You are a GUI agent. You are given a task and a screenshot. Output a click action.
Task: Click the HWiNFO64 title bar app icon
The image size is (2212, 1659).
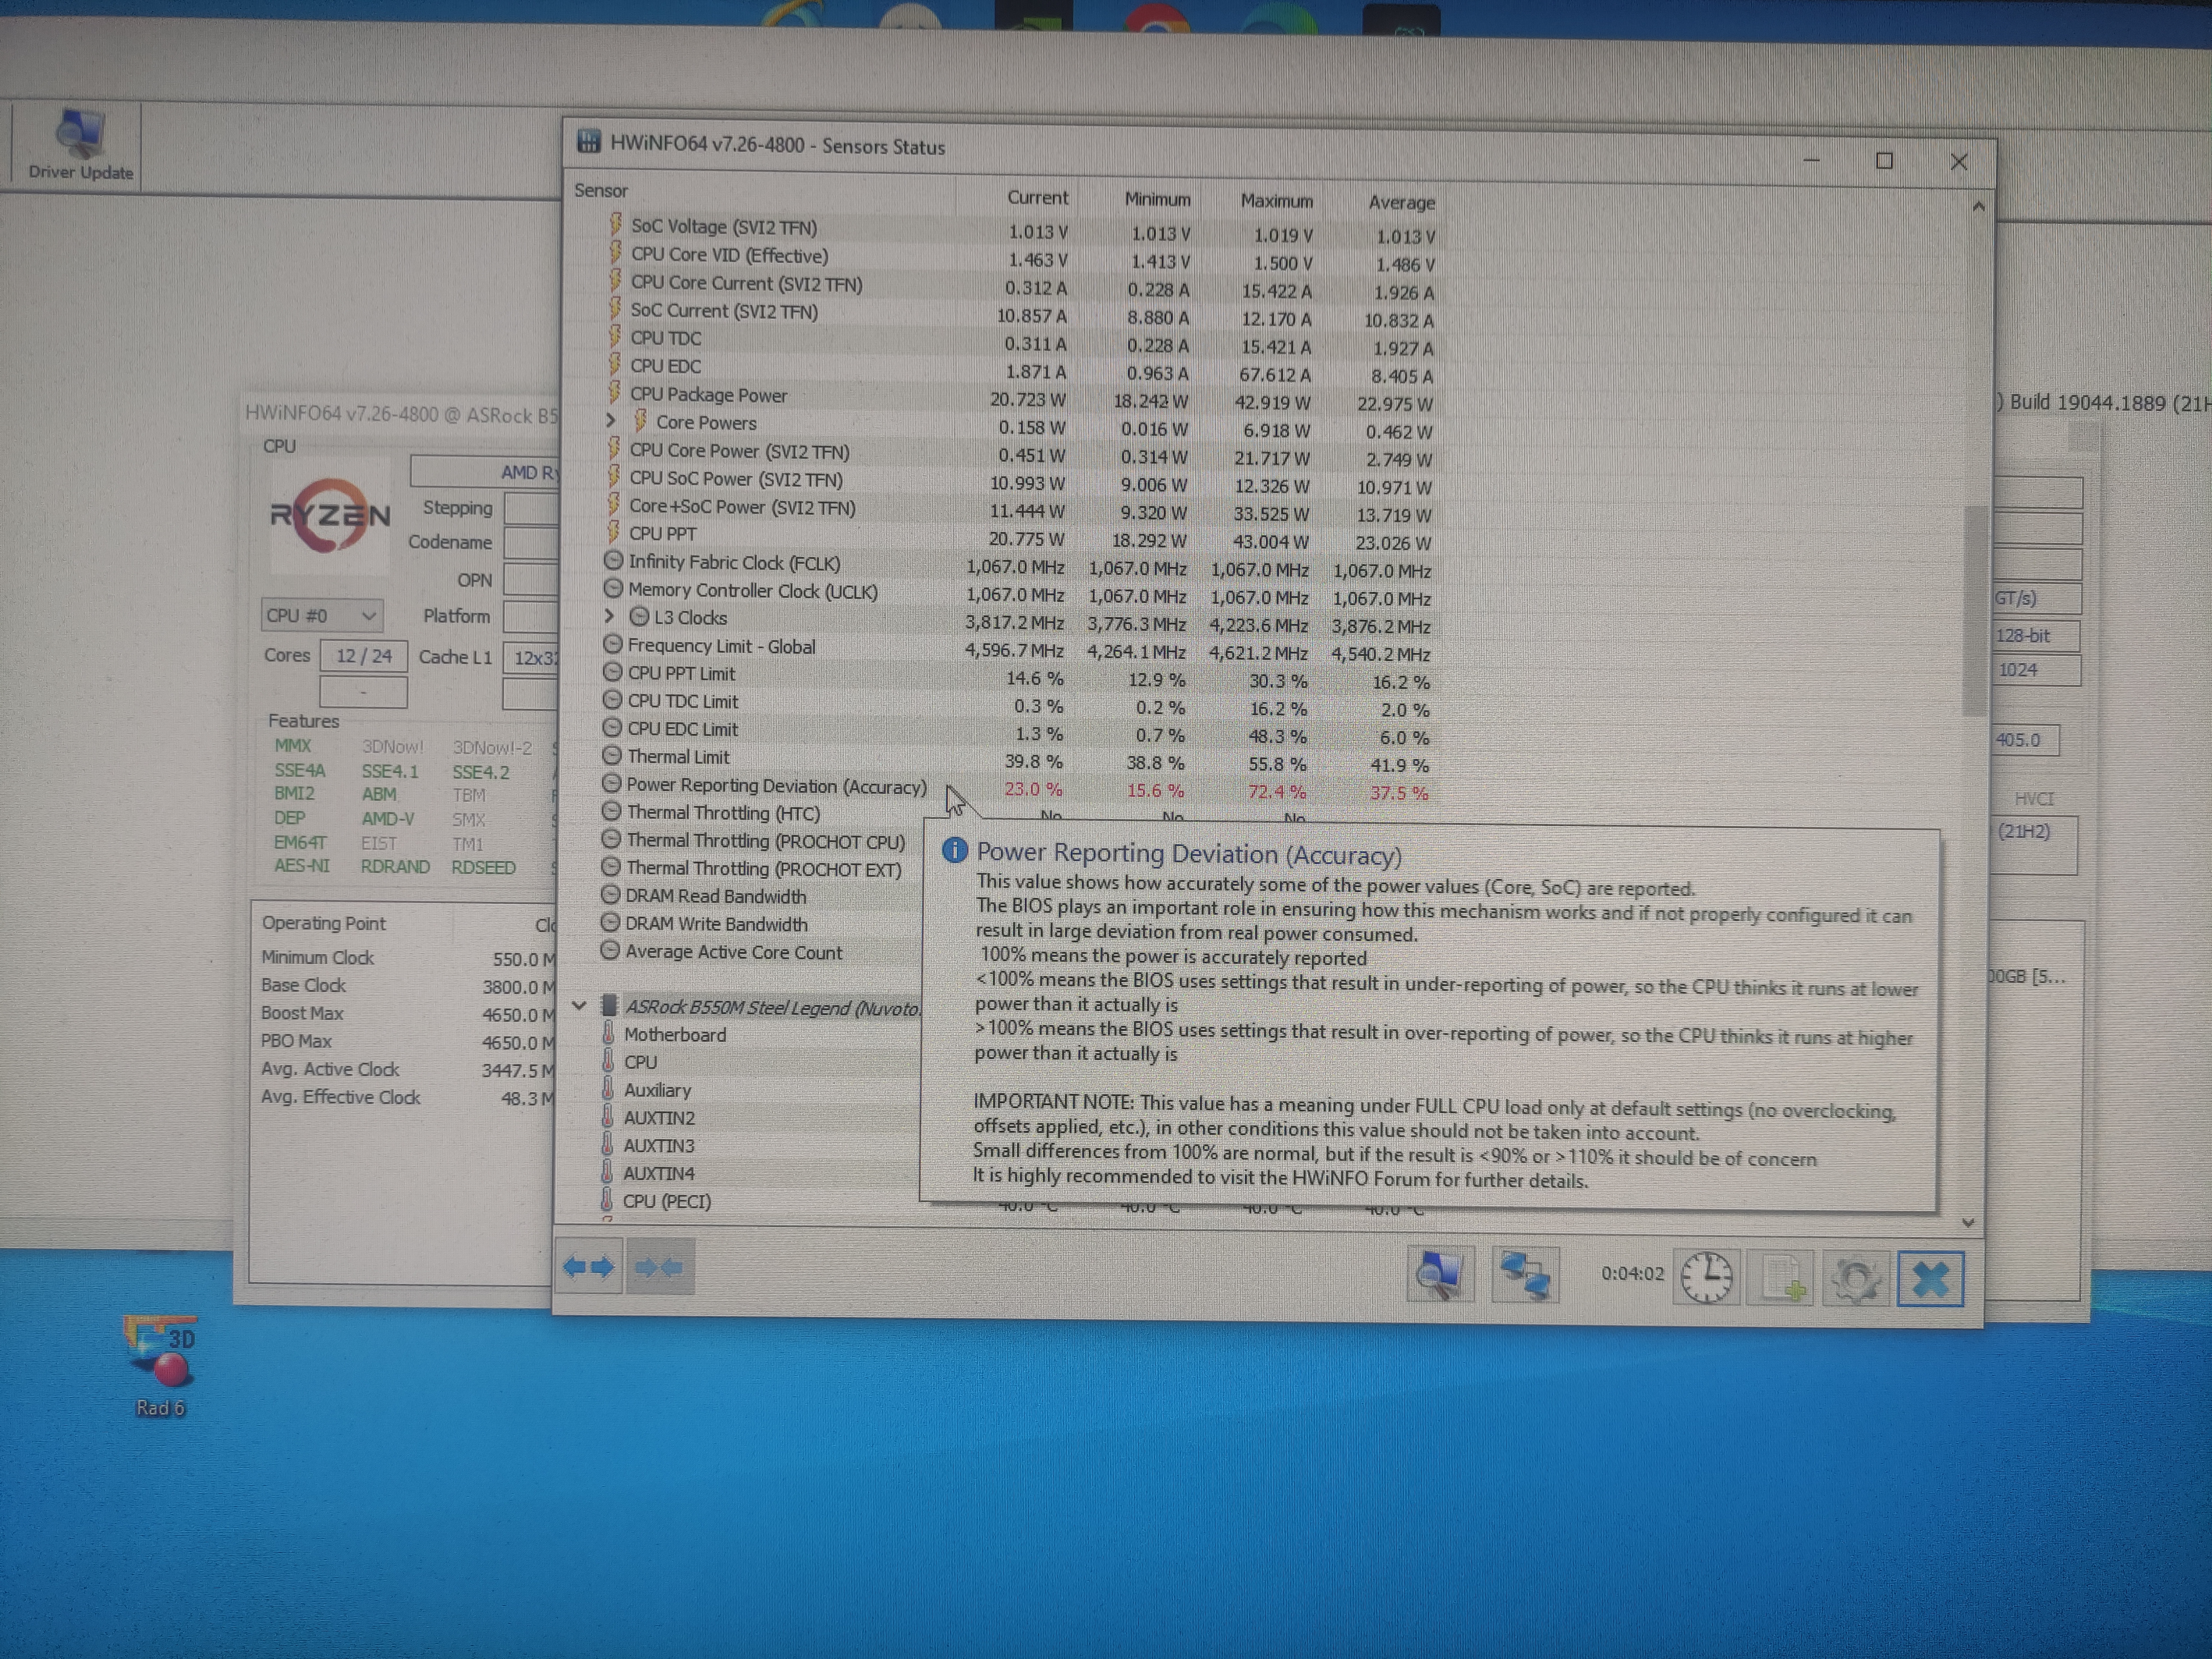588,141
